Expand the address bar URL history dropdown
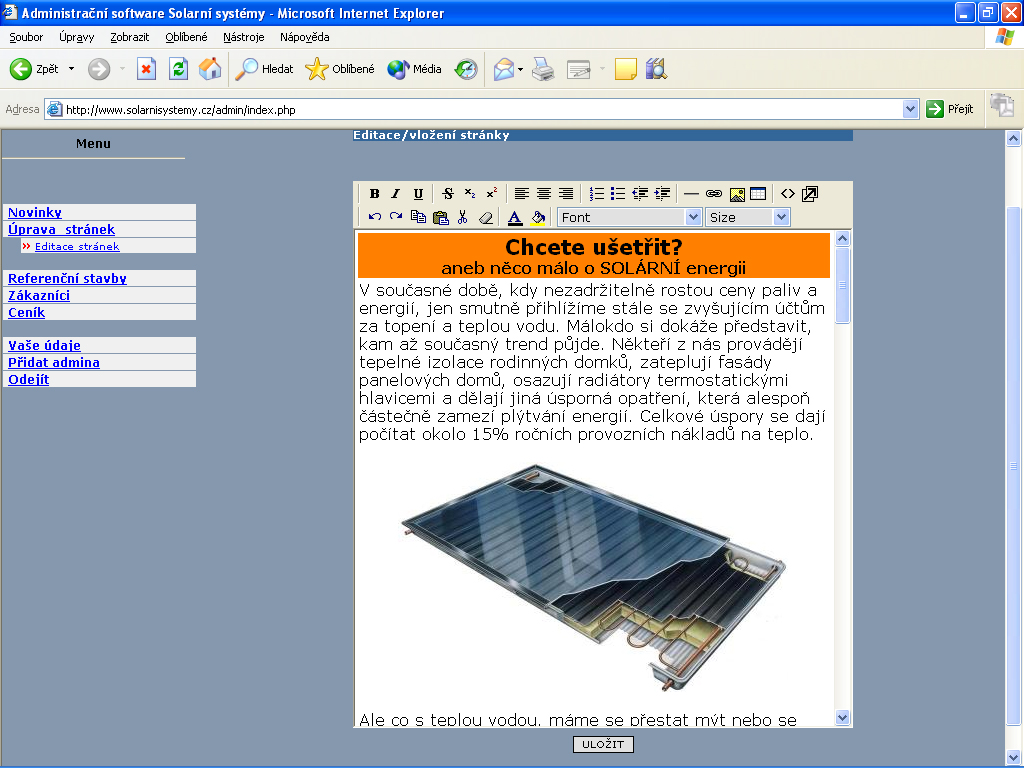 click(910, 109)
